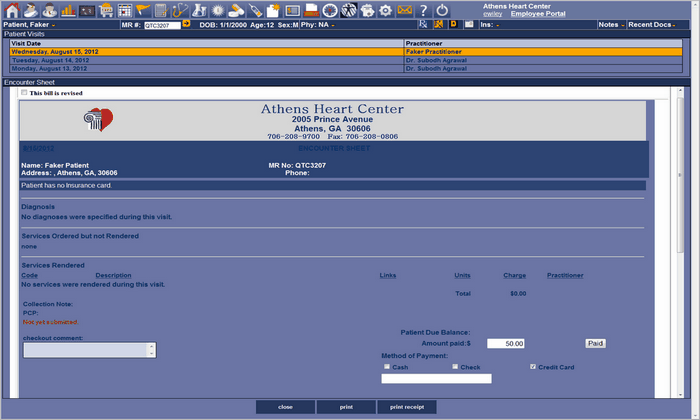The image size is (700, 420).
Task: Open the help question mark icon
Action: 423,10
